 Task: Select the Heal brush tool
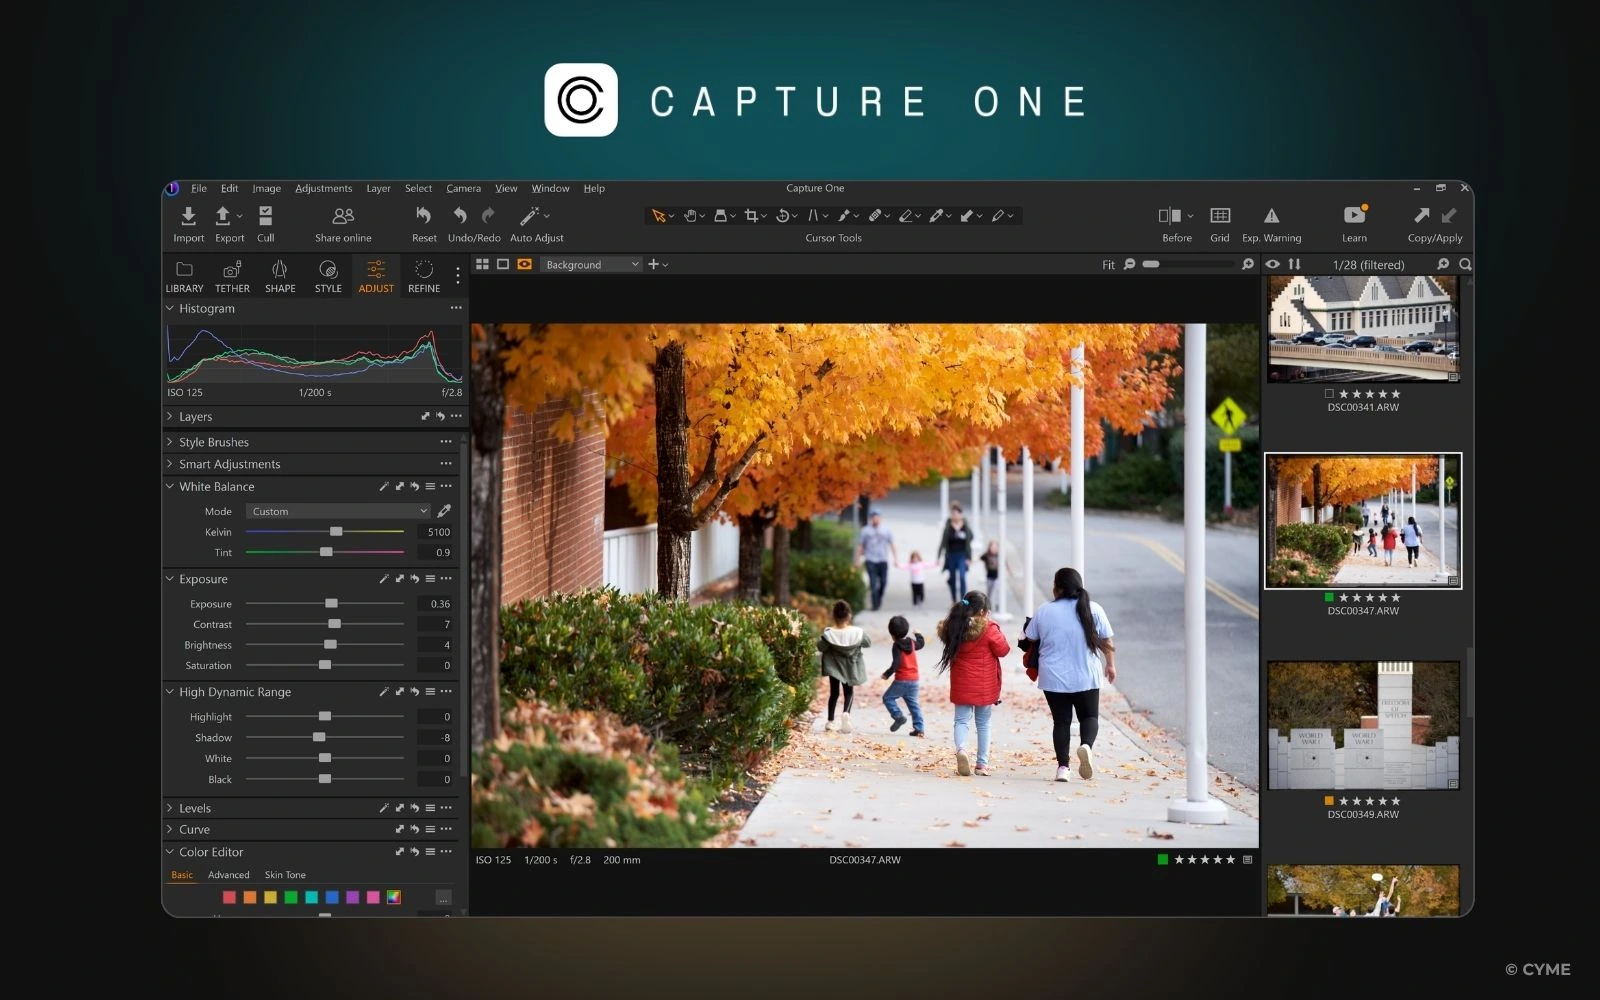click(x=877, y=215)
